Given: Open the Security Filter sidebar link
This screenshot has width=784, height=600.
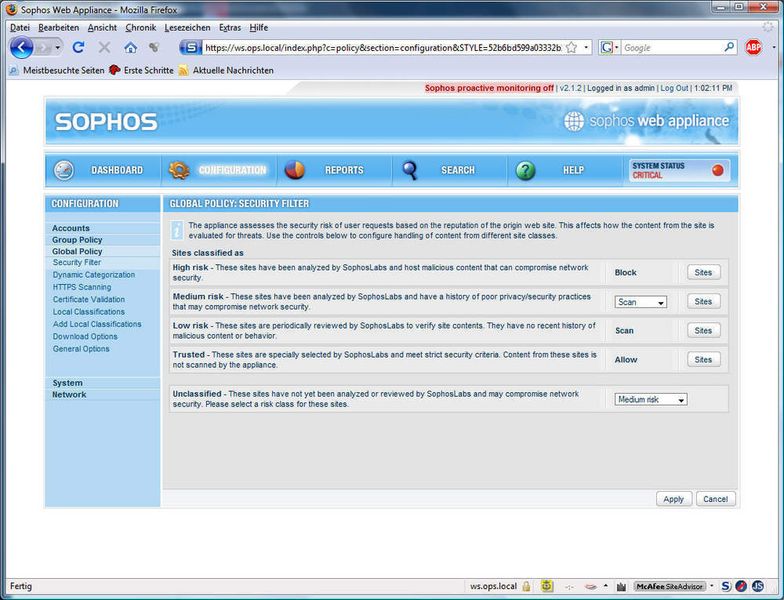Looking at the screenshot, I should [77, 262].
